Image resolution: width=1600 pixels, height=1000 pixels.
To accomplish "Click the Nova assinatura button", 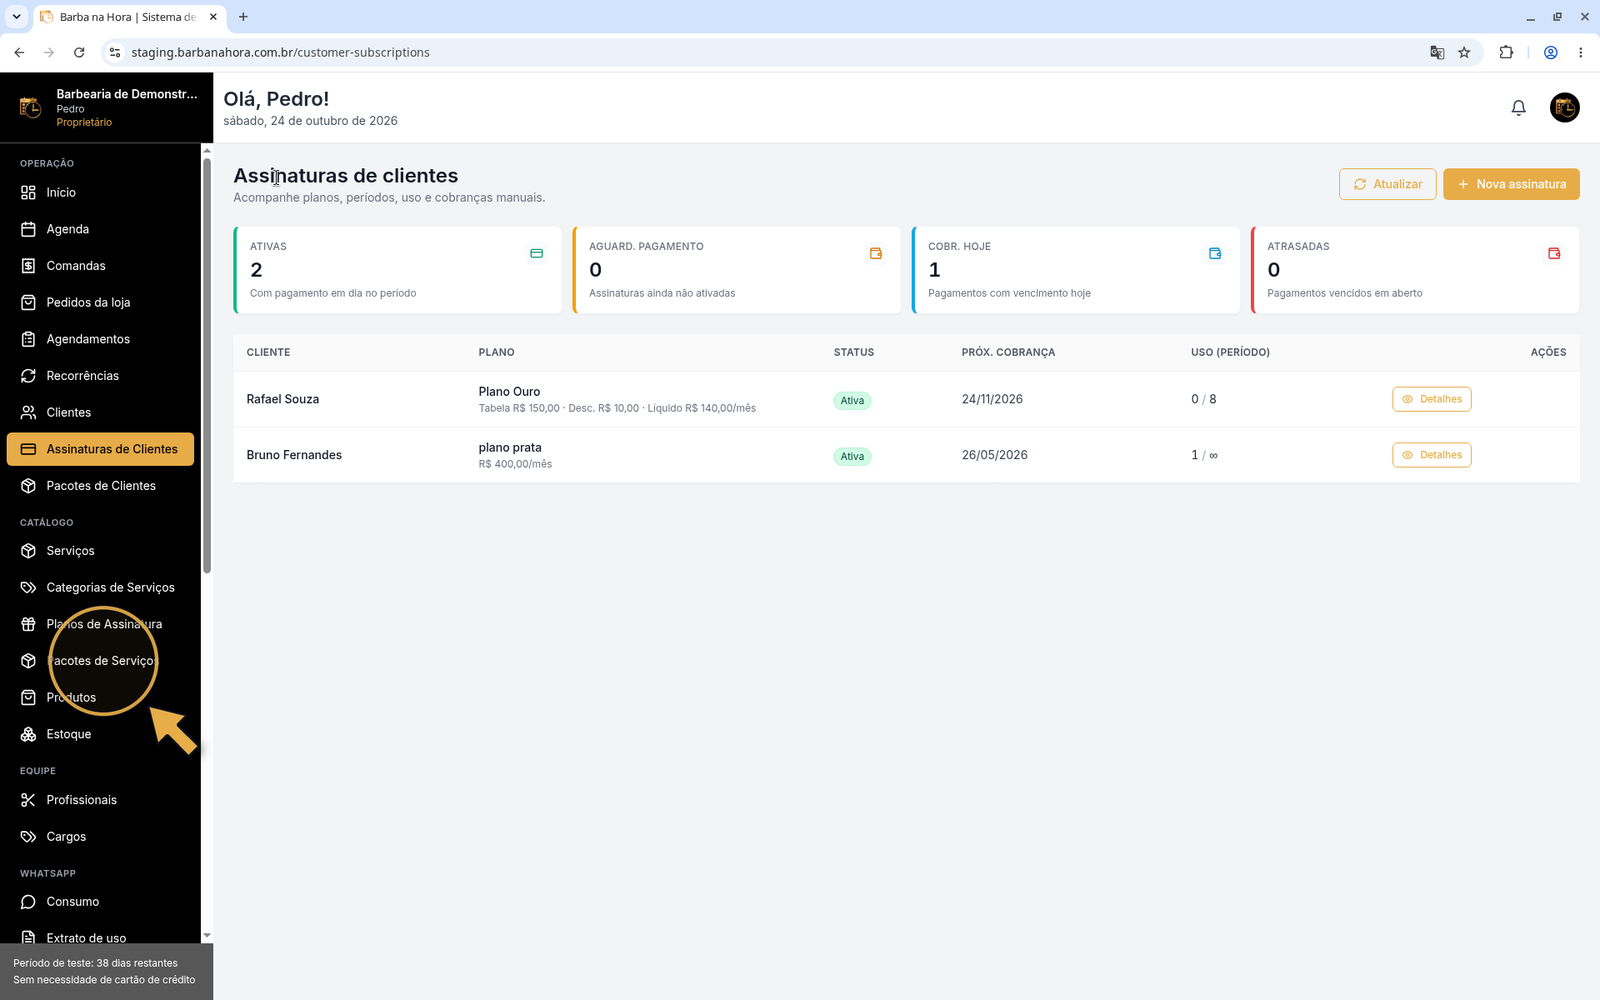I will pos(1511,184).
